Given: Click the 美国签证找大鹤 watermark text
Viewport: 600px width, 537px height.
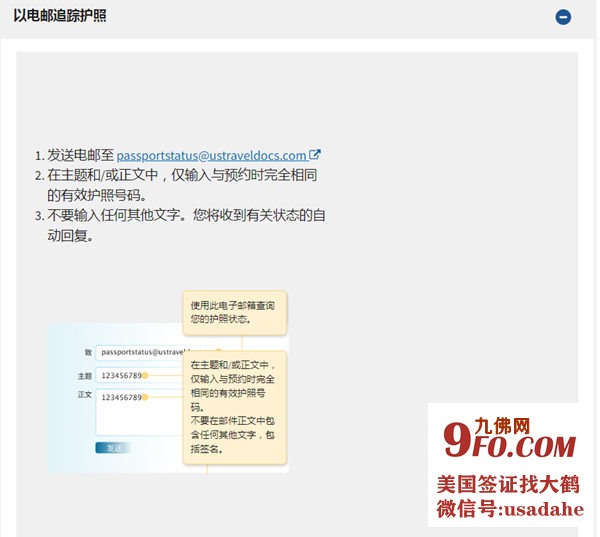Looking at the screenshot, I should [508, 485].
